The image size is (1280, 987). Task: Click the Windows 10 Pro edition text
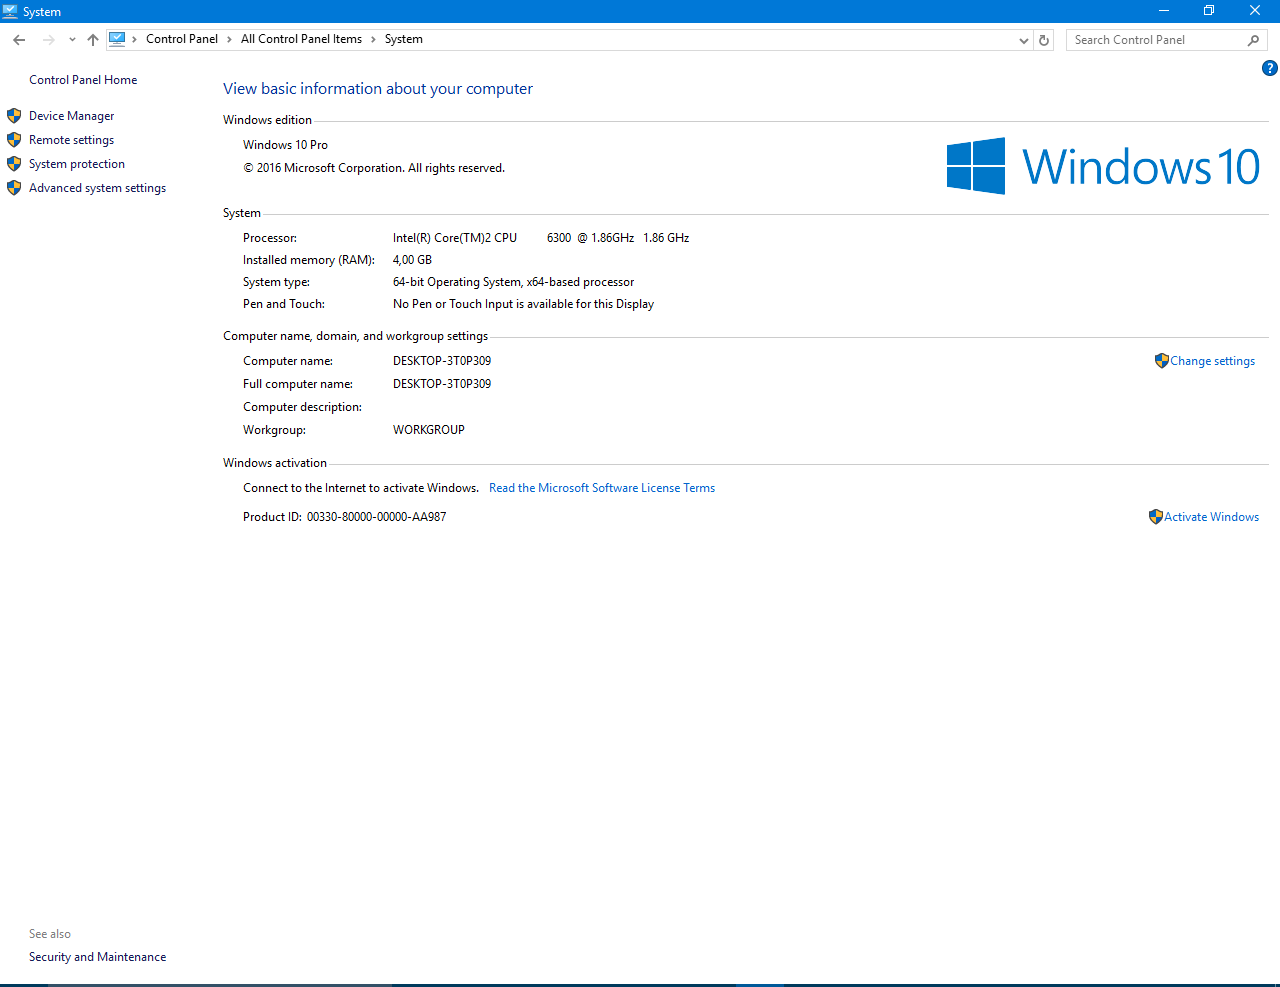point(285,145)
